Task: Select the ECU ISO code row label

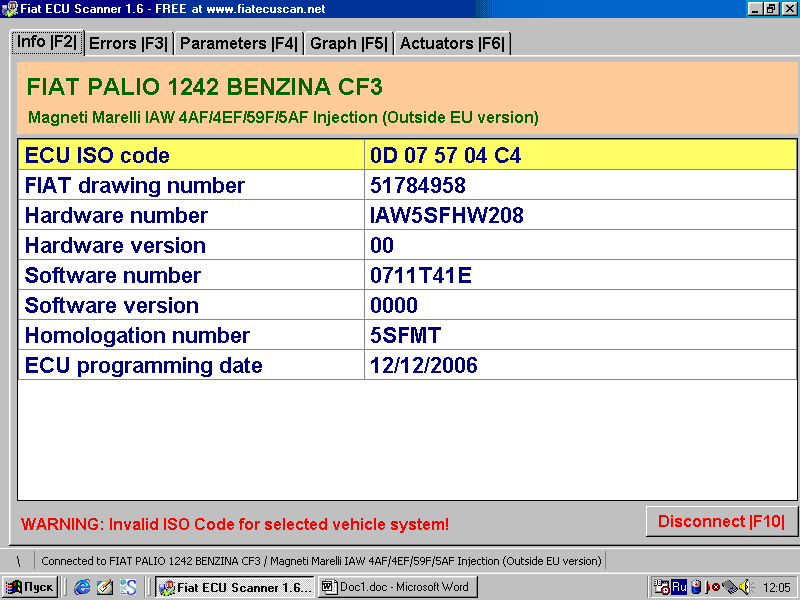Action: 97,155
